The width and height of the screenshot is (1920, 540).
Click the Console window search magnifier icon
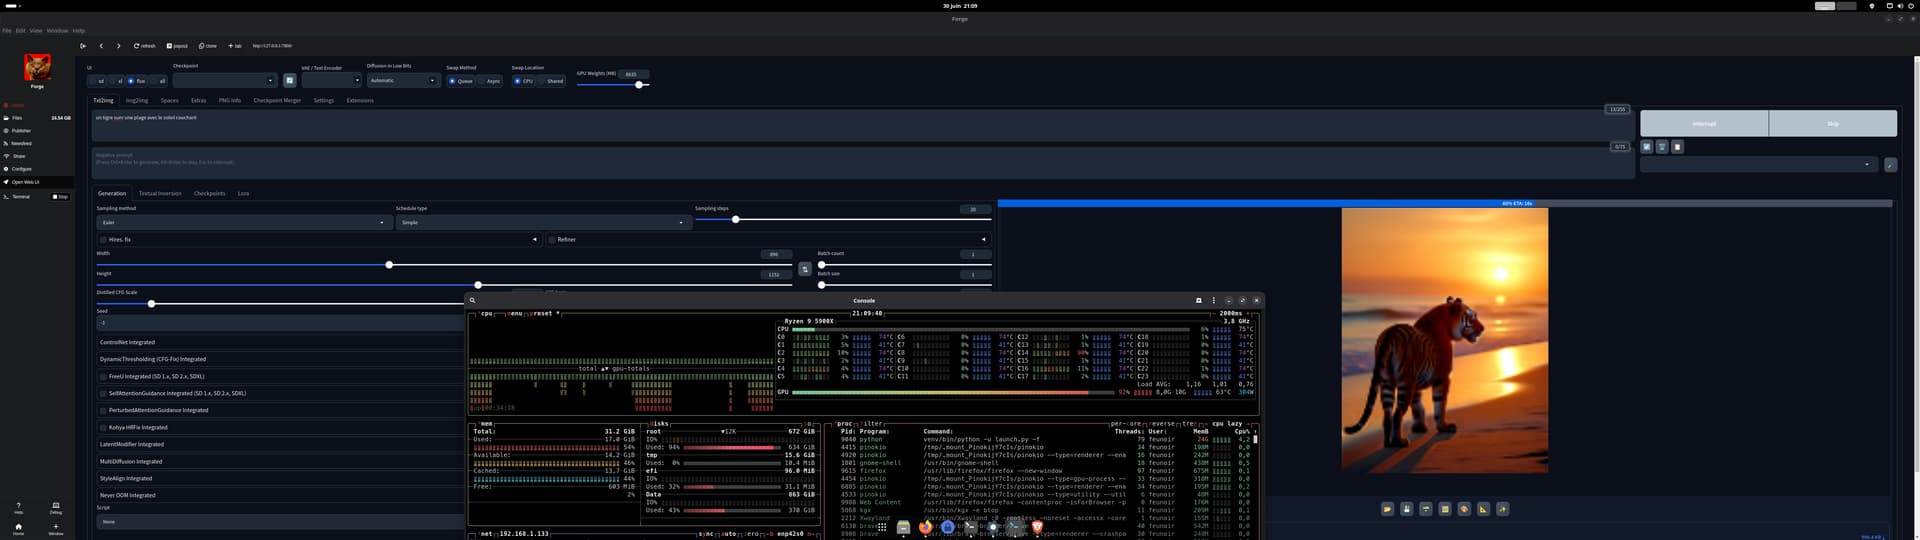coord(472,300)
